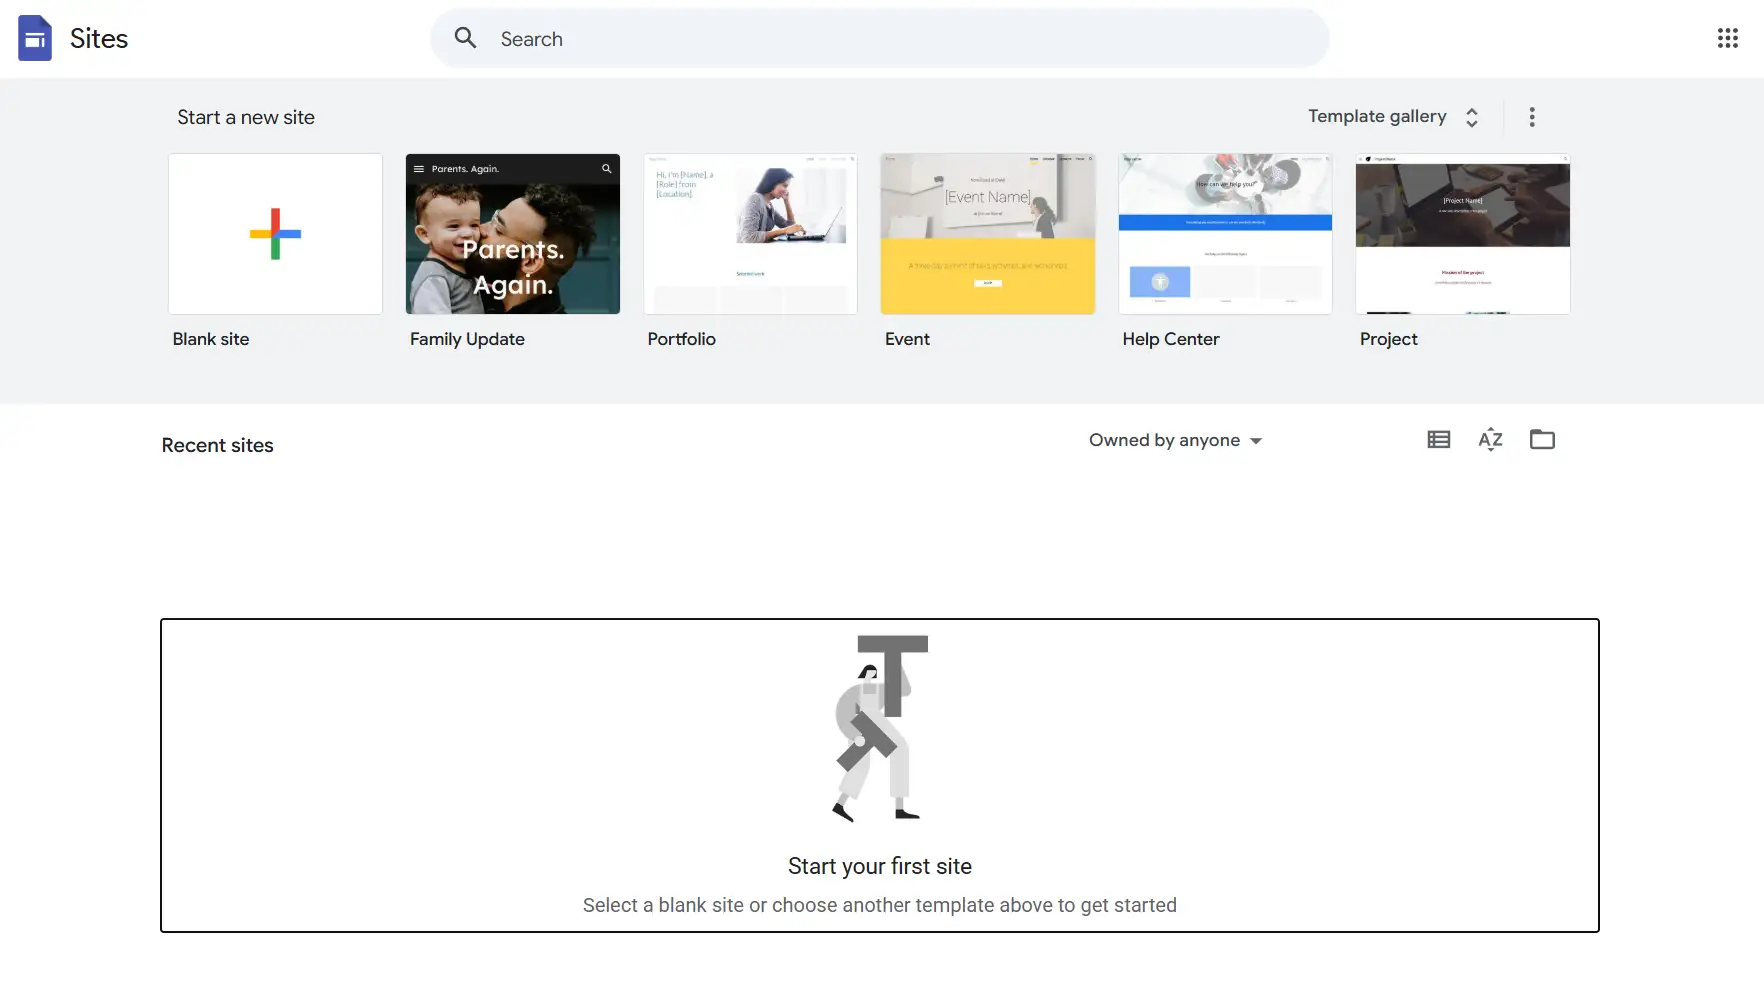Click the Sites title text
The width and height of the screenshot is (1764, 999).
coord(99,39)
